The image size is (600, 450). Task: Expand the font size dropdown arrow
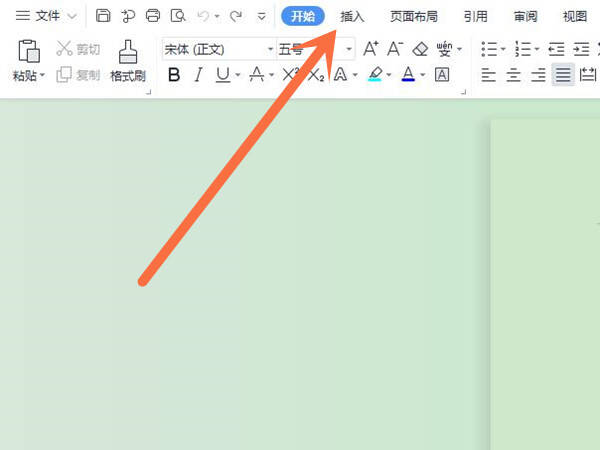(x=349, y=49)
